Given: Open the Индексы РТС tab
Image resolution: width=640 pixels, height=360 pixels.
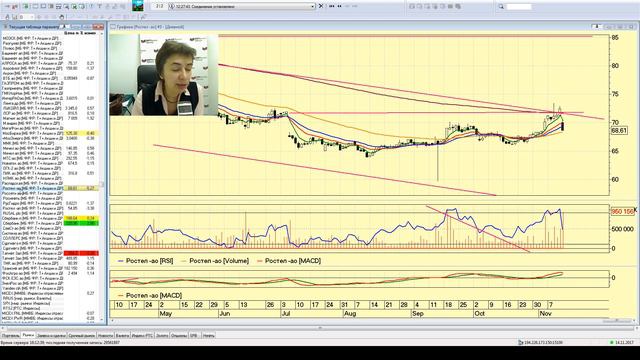Looking at the screenshot, I should click(142, 336).
